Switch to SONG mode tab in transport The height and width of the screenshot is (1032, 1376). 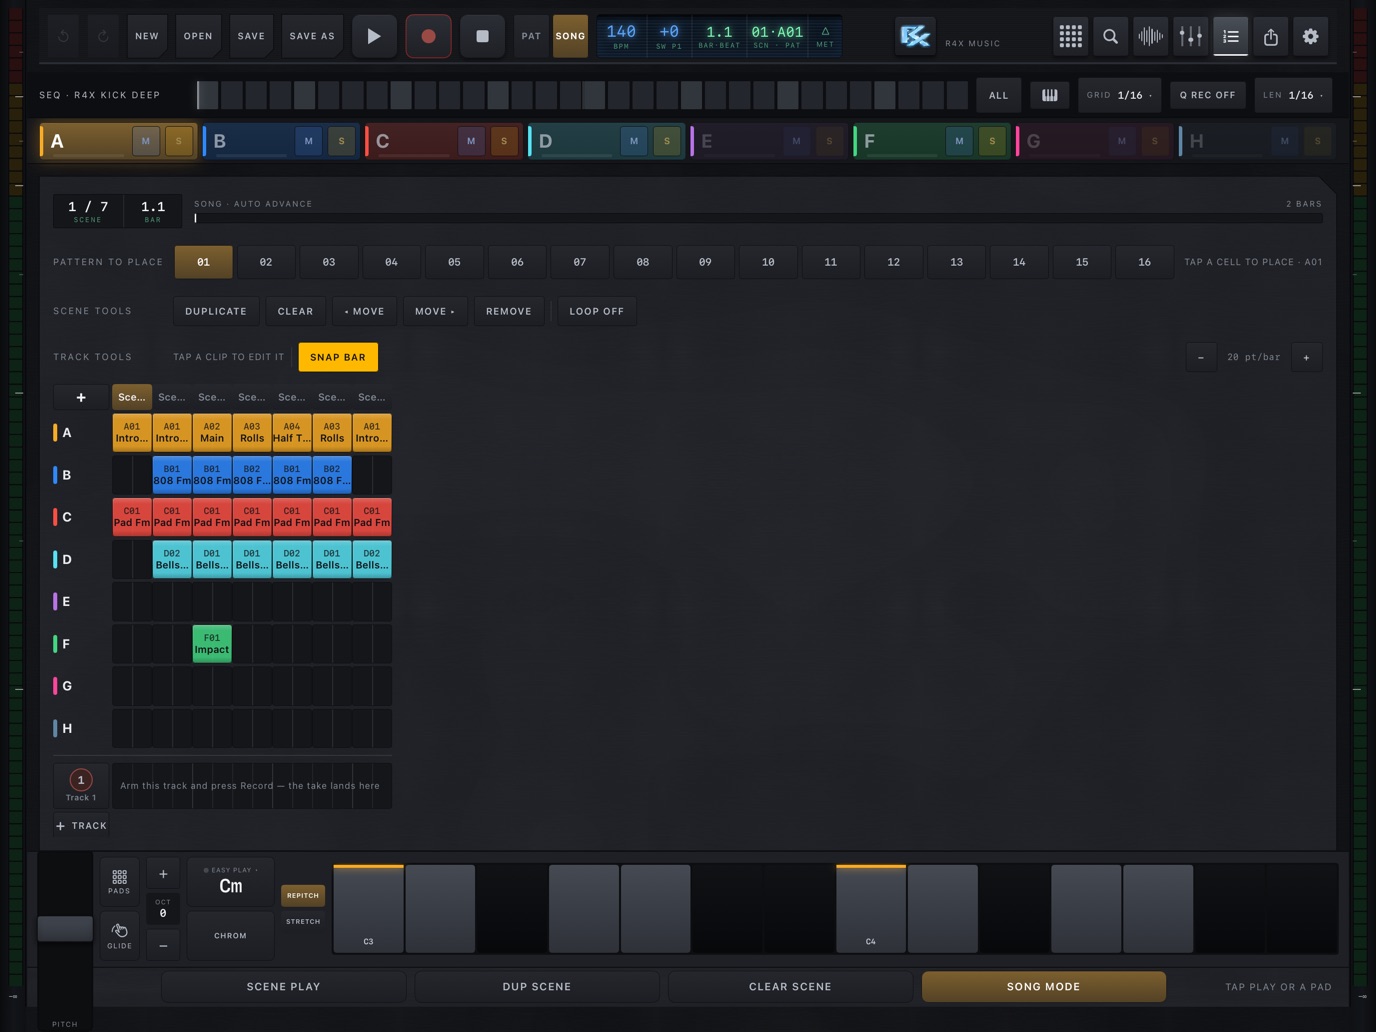tap(570, 36)
